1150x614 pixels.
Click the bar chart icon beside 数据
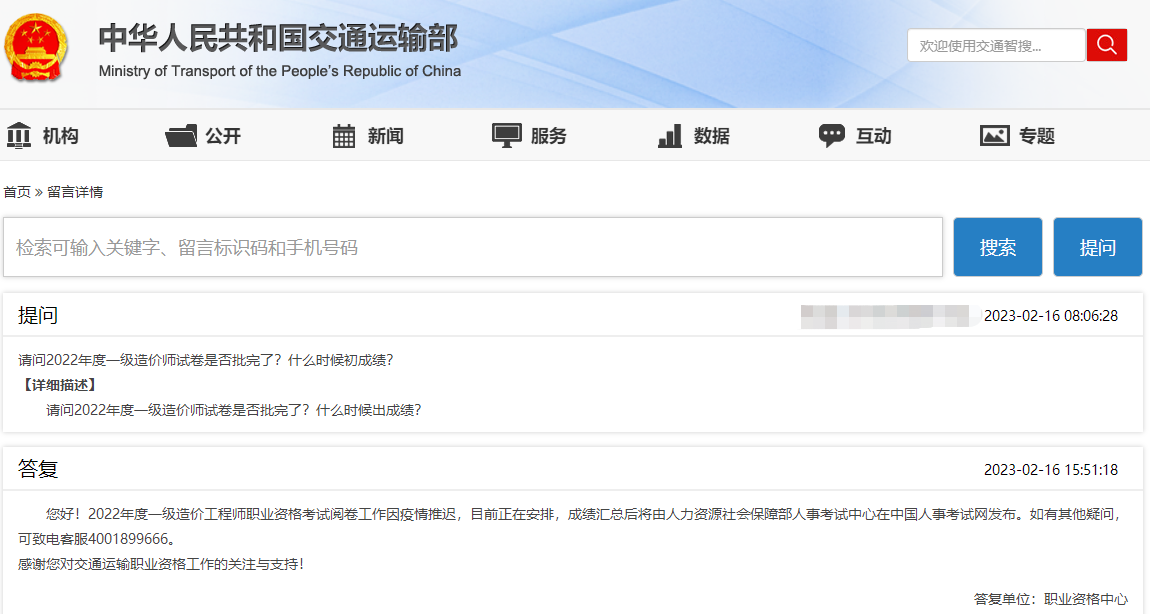click(667, 134)
